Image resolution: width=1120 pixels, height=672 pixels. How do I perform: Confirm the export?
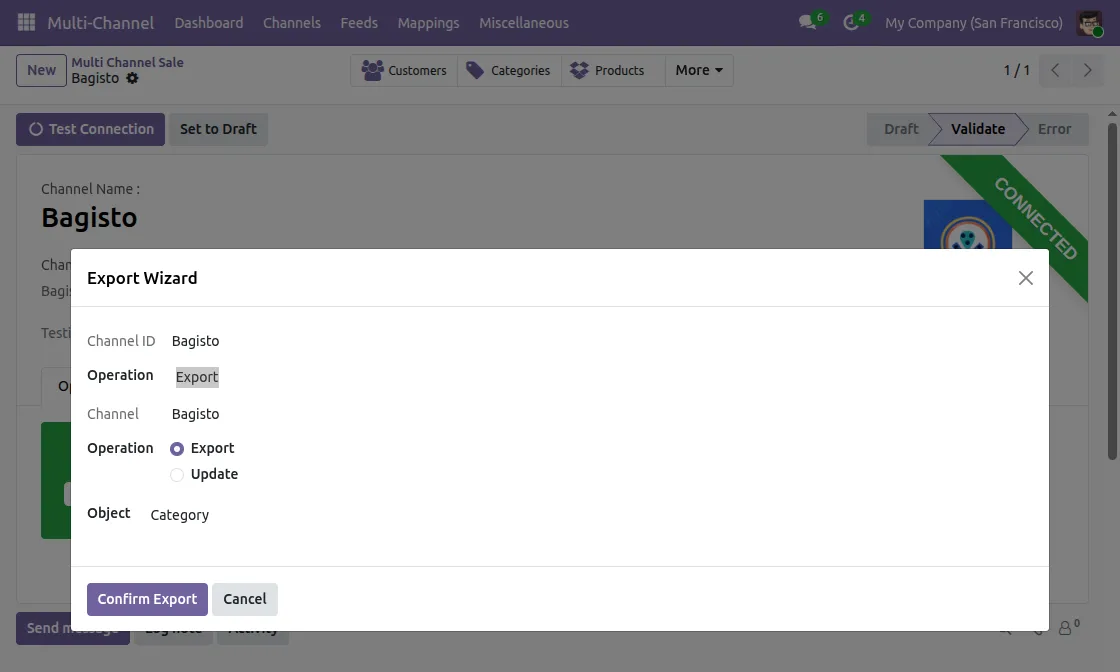point(147,599)
